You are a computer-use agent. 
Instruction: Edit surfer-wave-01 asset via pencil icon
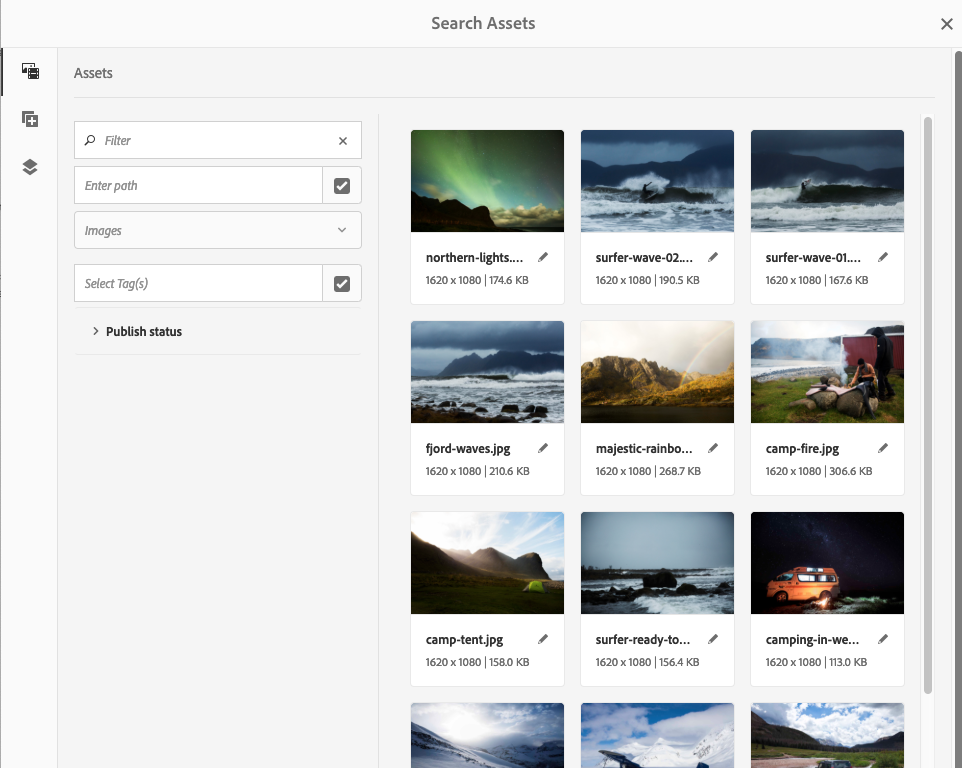[x=883, y=257]
